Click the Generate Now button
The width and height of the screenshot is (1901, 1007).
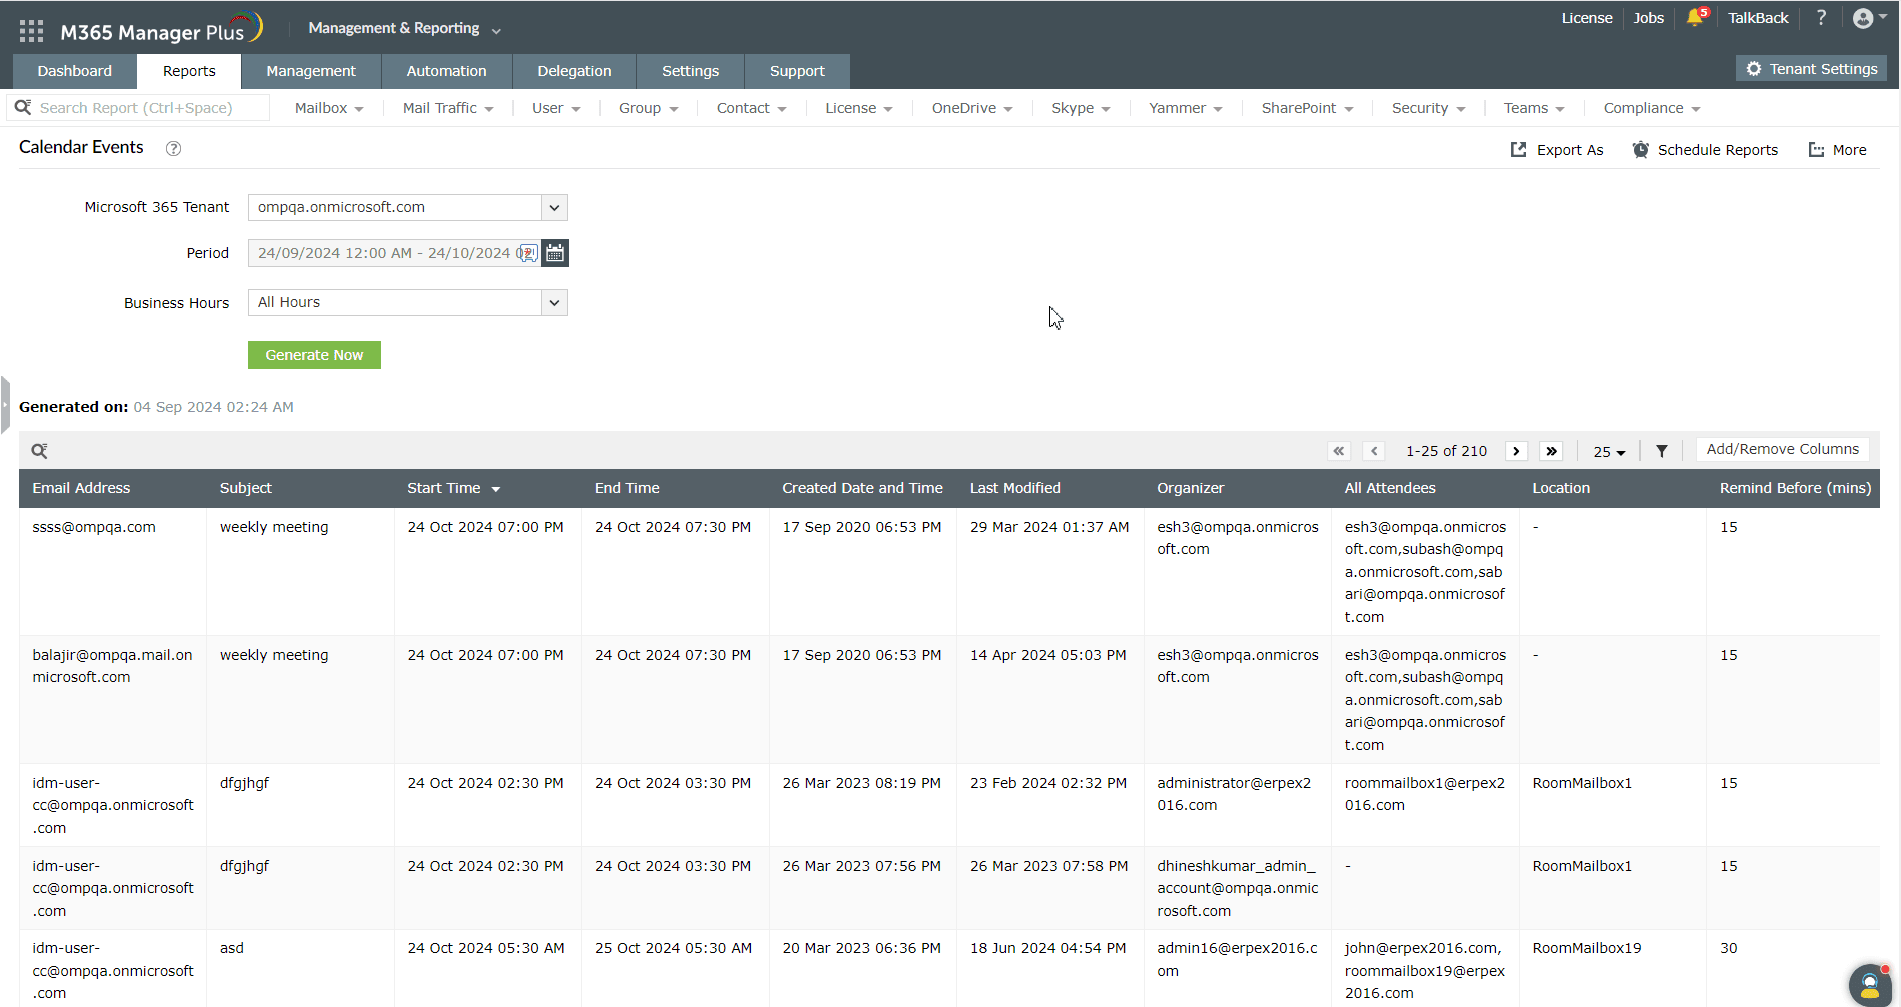pyautogui.click(x=314, y=355)
